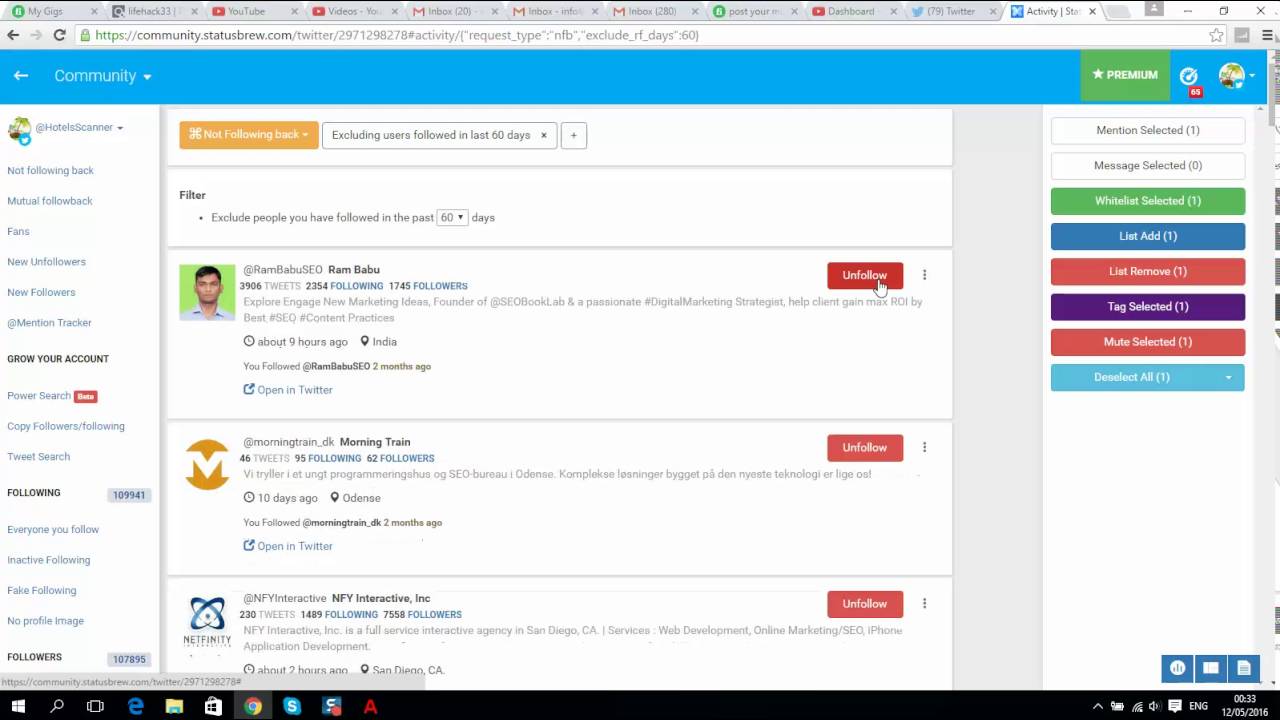Viewport: 1280px width, 720px height.
Task: Click the back arrow beside Community
Action: (x=21, y=76)
